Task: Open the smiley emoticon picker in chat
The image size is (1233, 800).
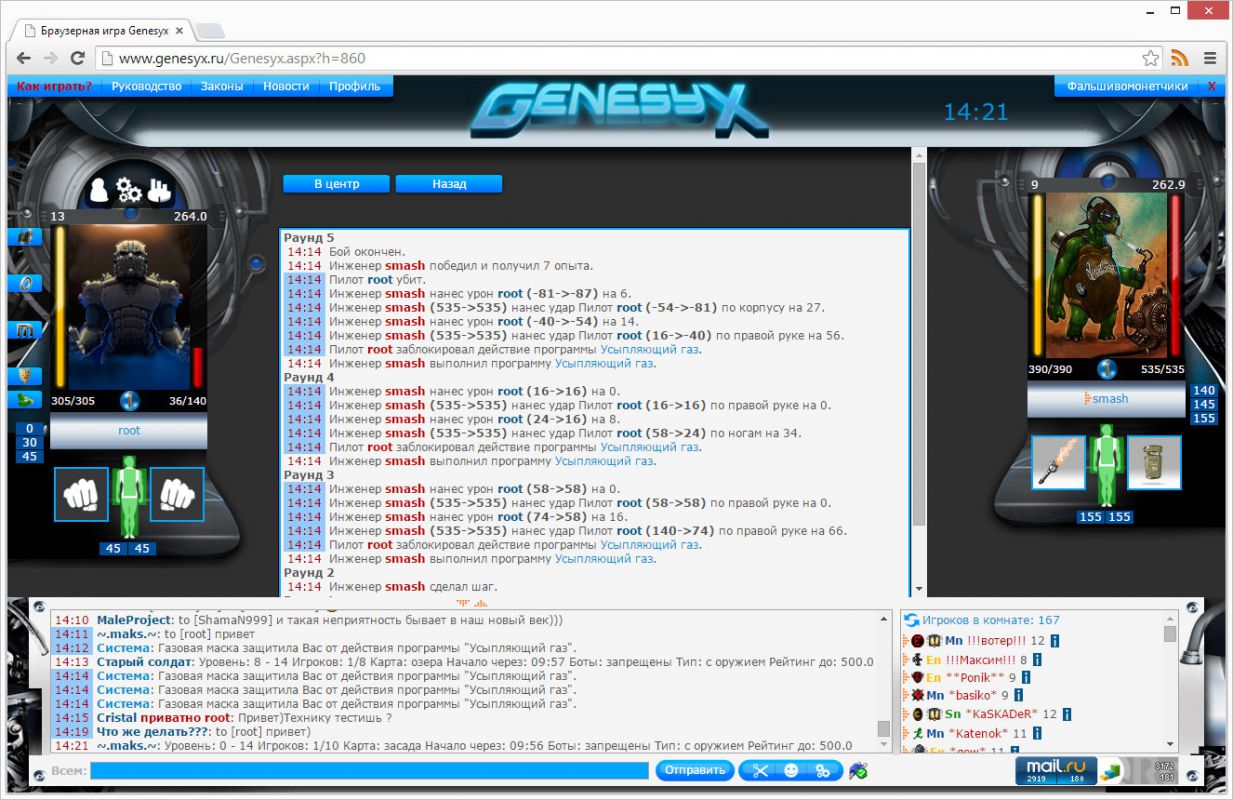Action: pyautogui.click(x=791, y=770)
